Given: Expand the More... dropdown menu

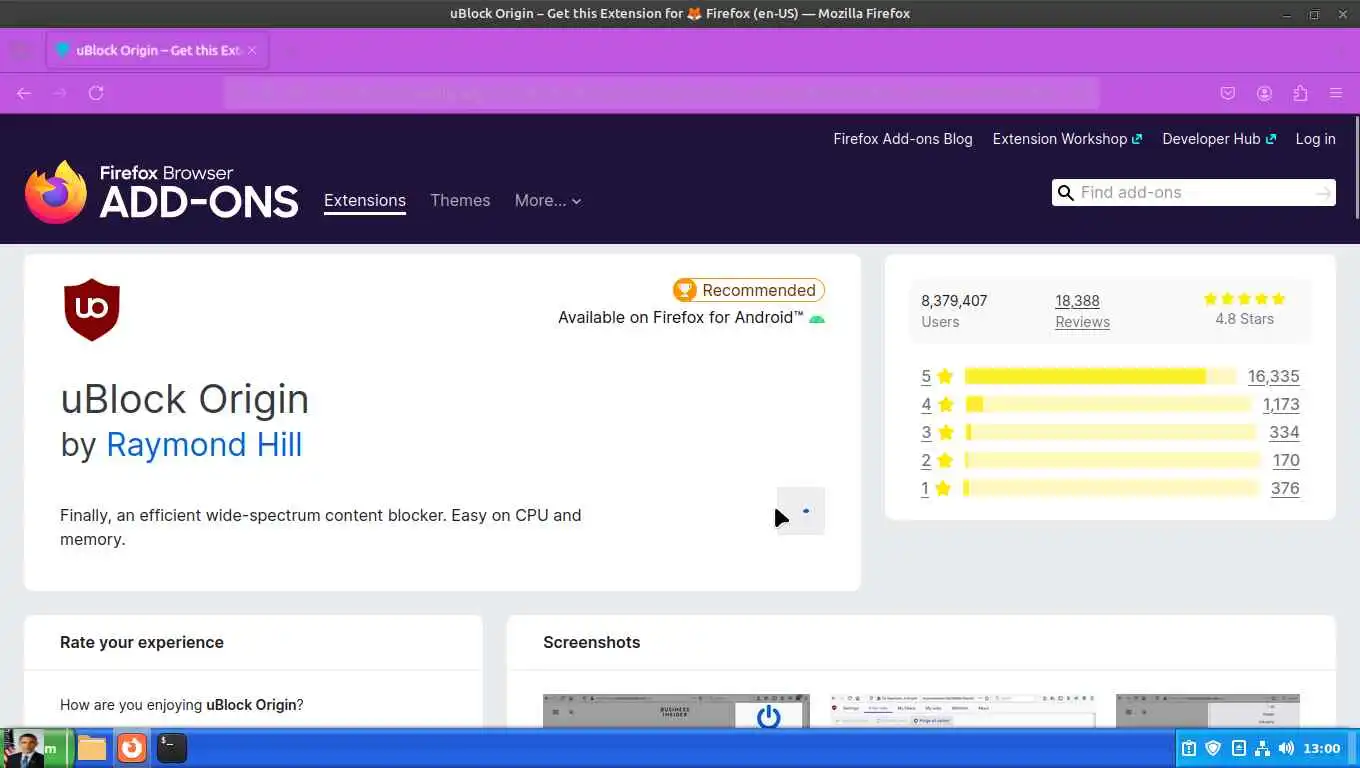Looking at the screenshot, I should pos(548,201).
